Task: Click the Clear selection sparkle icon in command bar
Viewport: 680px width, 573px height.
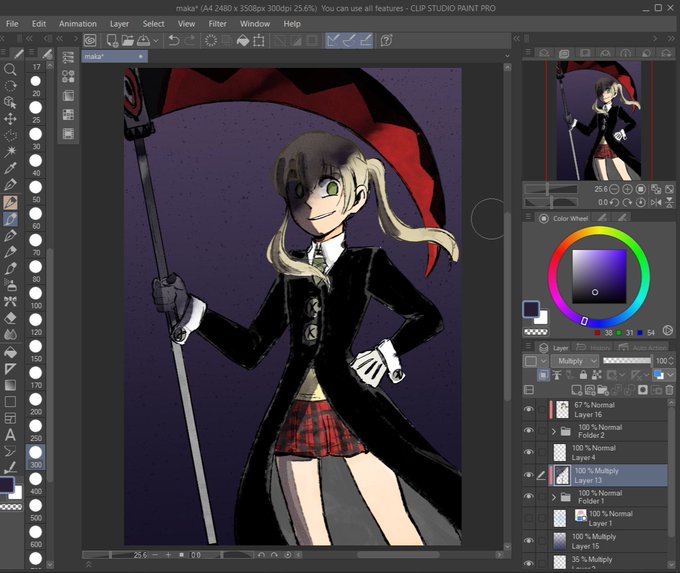Action: 211,41
